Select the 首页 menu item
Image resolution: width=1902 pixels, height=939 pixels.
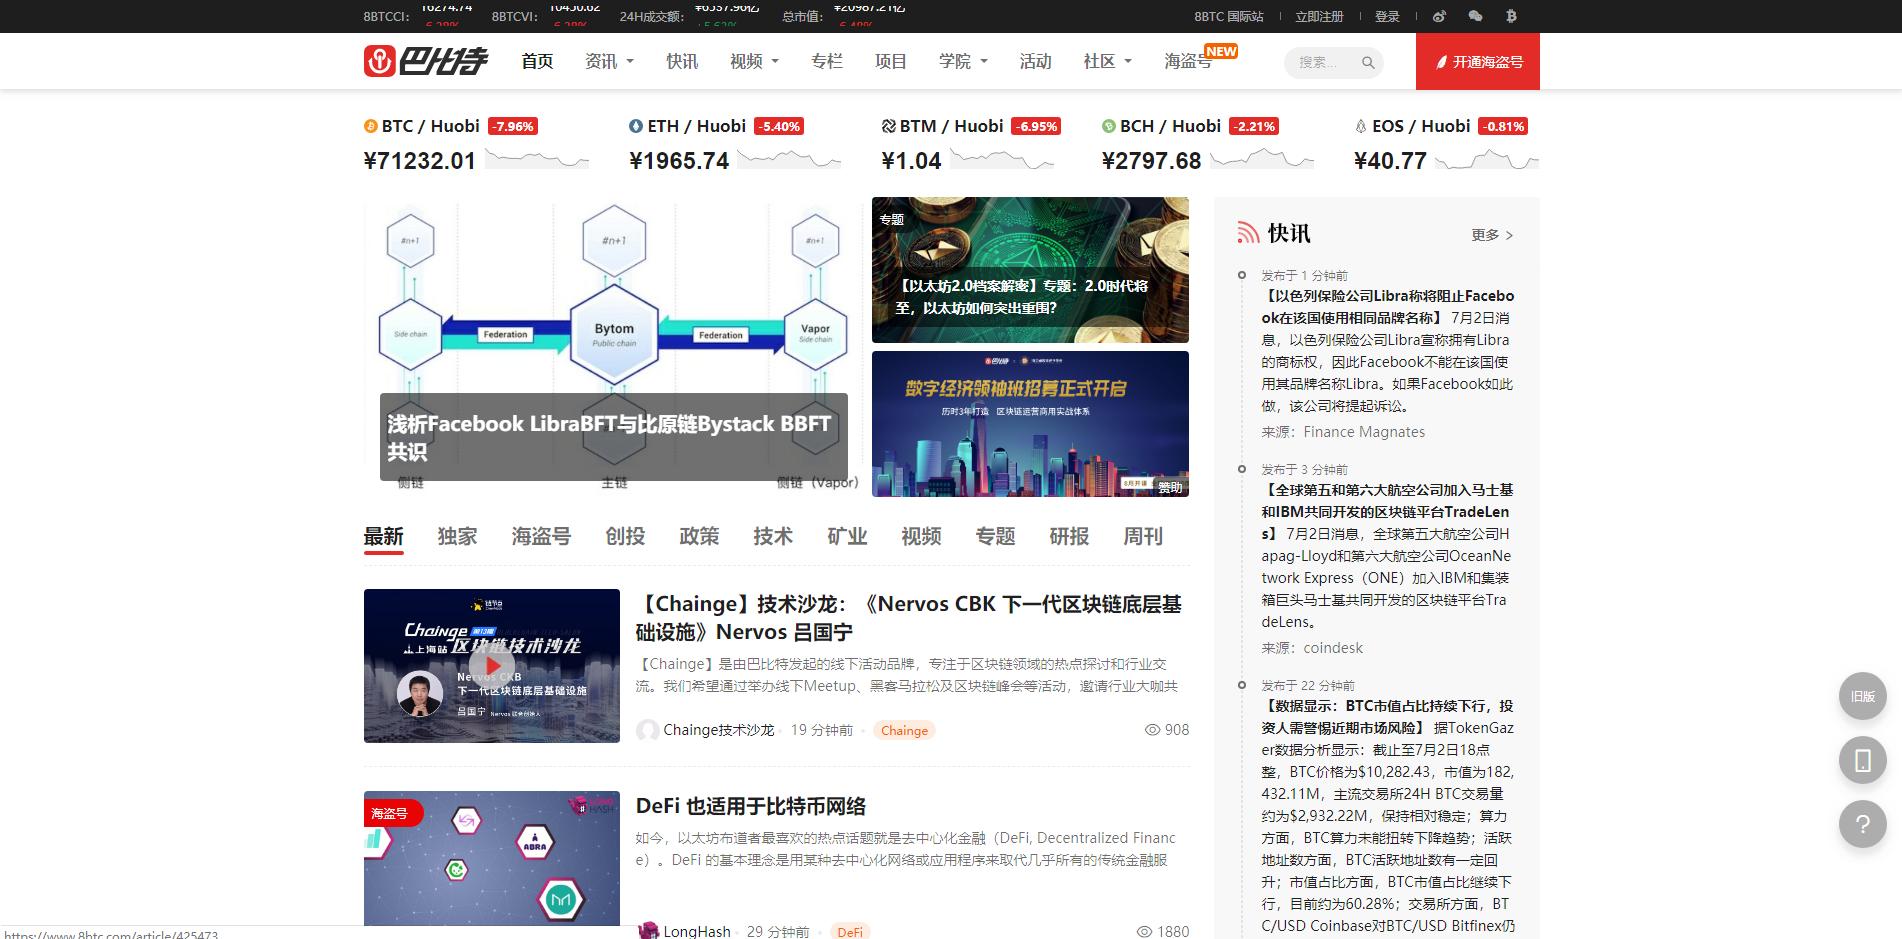coord(536,61)
